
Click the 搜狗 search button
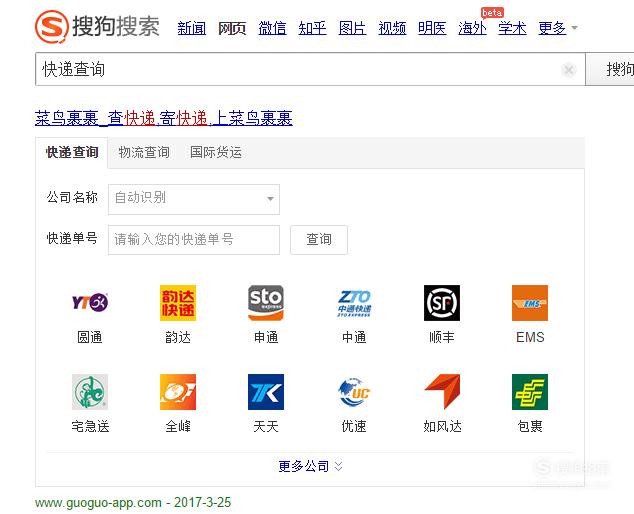pyautogui.click(x=610, y=69)
